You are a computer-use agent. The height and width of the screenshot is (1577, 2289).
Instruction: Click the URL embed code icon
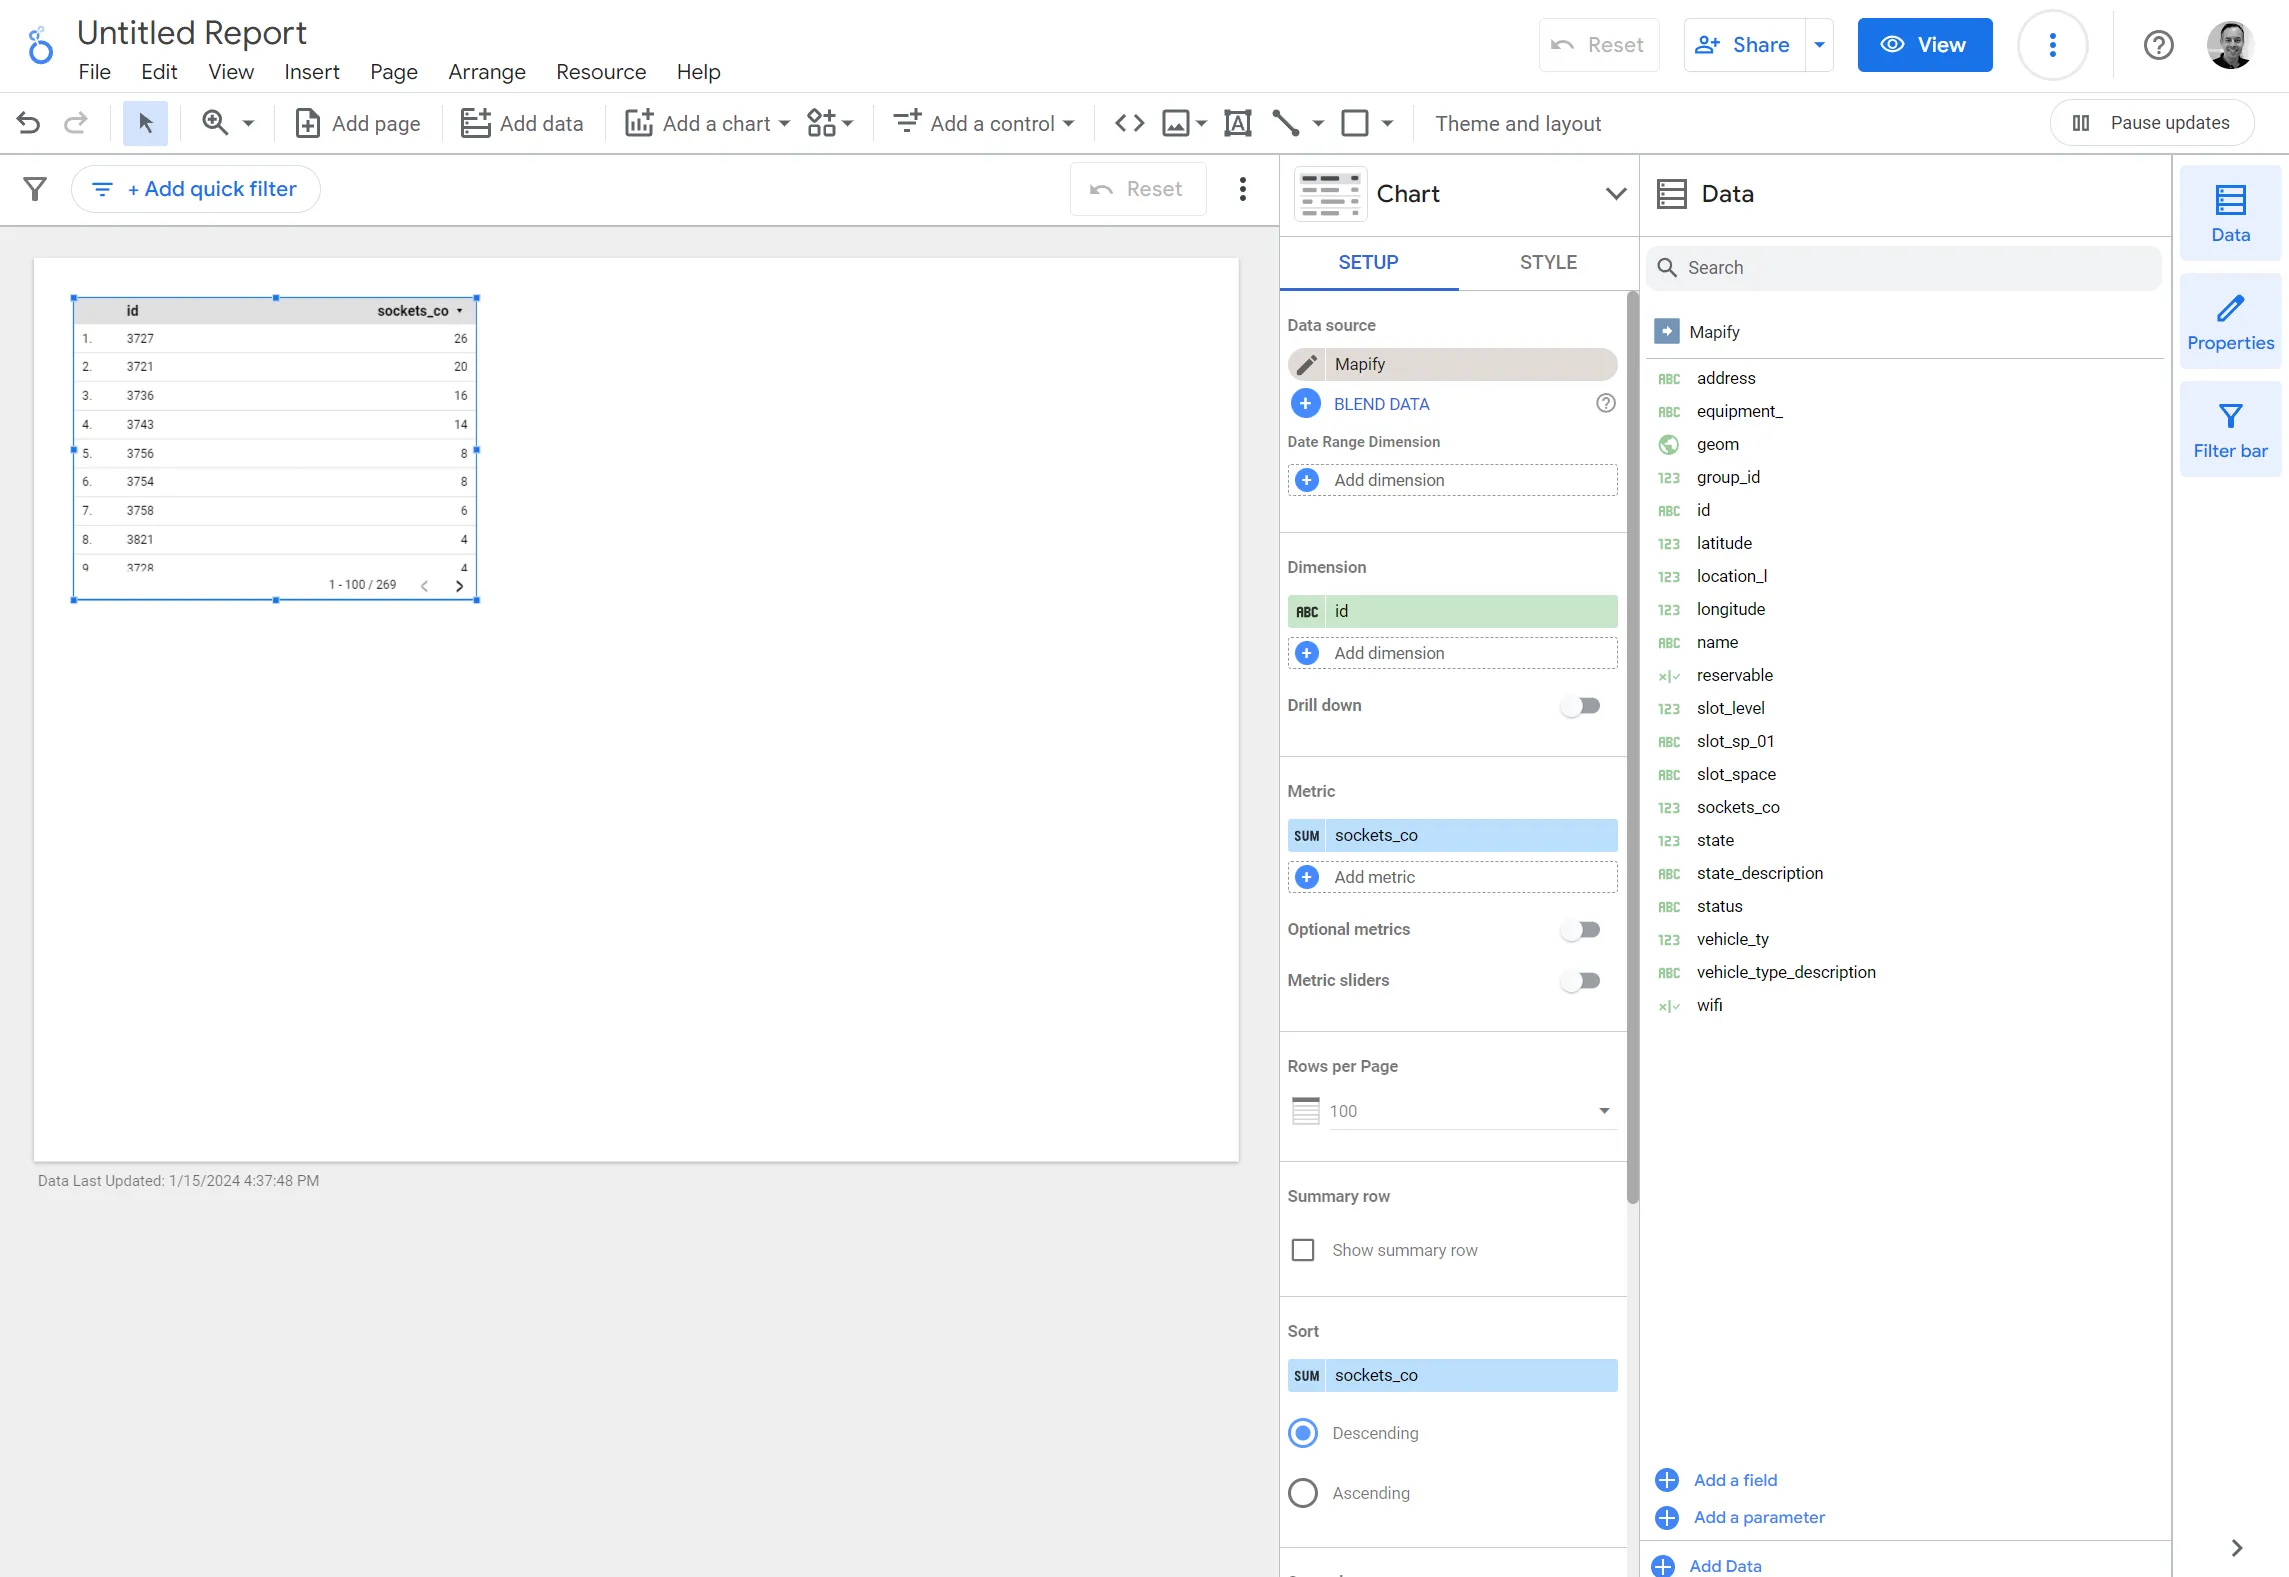1130,123
